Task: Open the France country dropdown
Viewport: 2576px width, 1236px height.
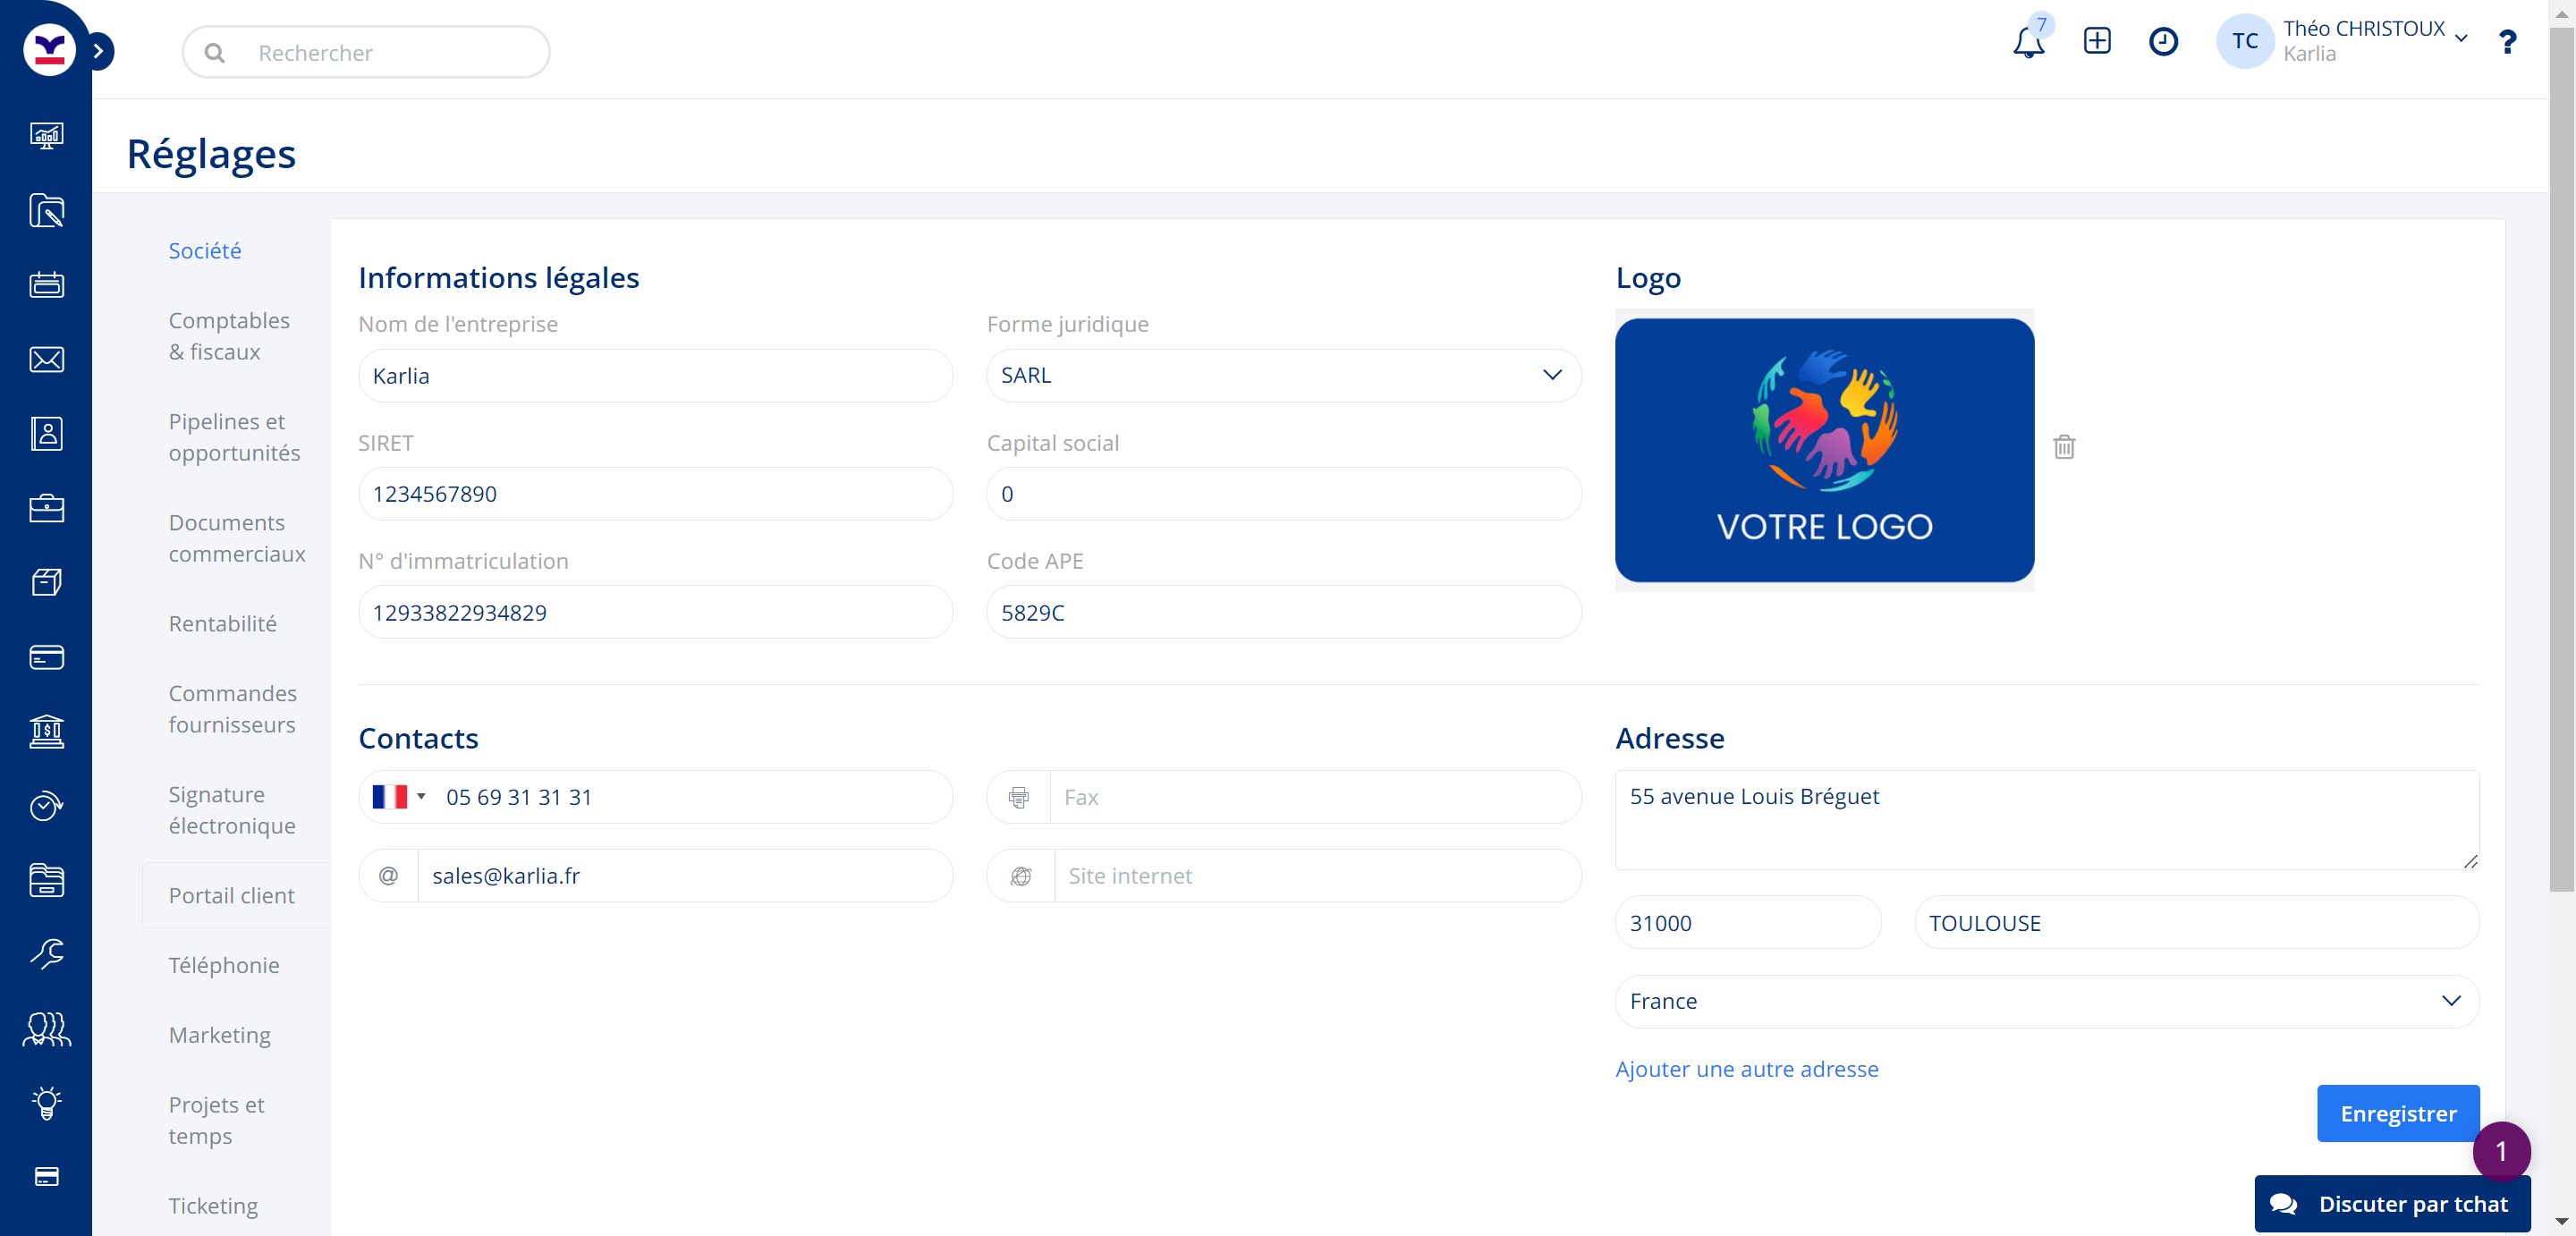Action: pos(2046,1001)
